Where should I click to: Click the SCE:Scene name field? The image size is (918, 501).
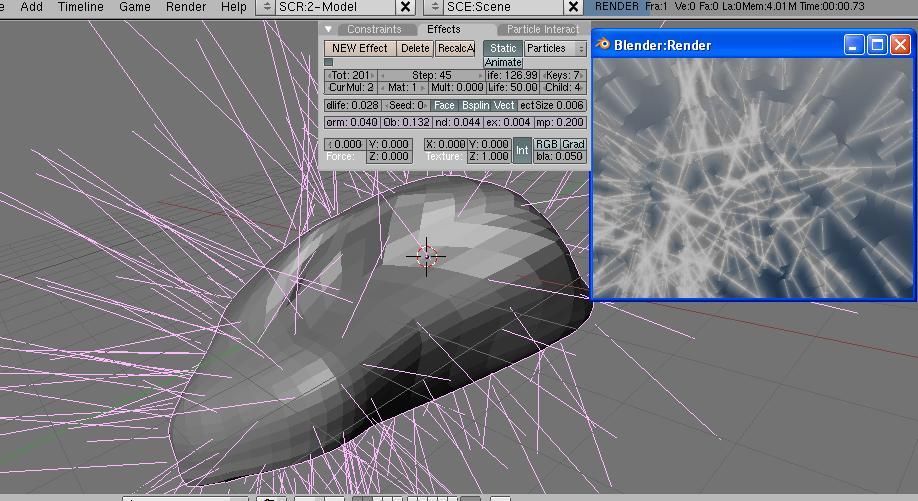(503, 7)
